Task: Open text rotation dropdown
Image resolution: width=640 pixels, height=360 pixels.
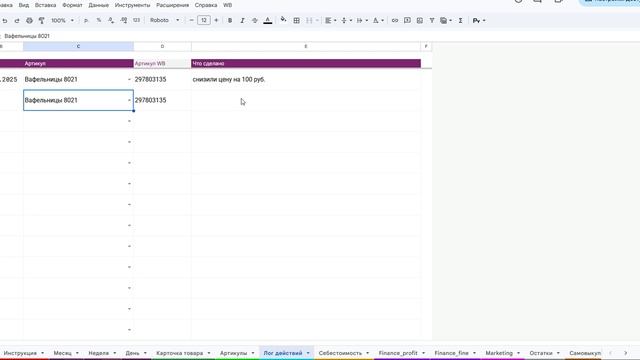Action: pyautogui.click(x=378, y=20)
